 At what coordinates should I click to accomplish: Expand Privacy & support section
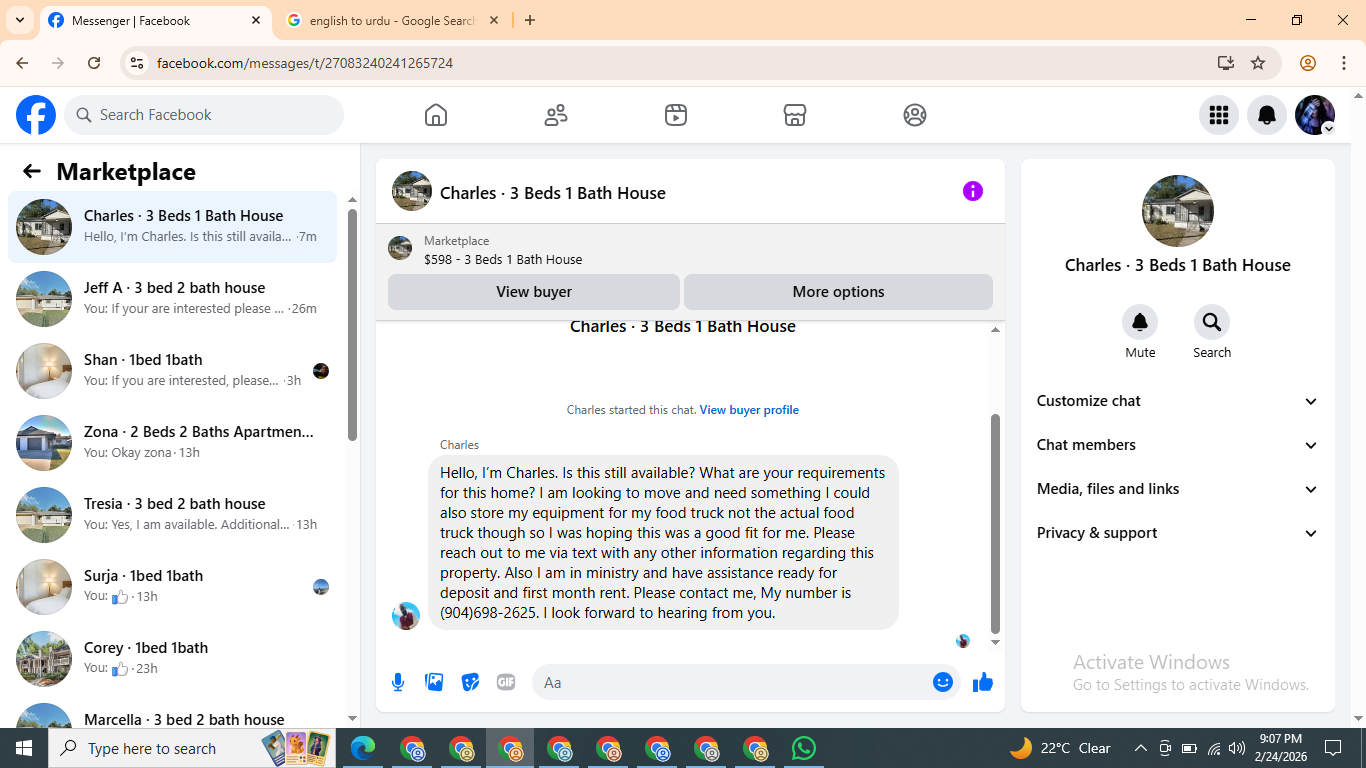point(1178,533)
